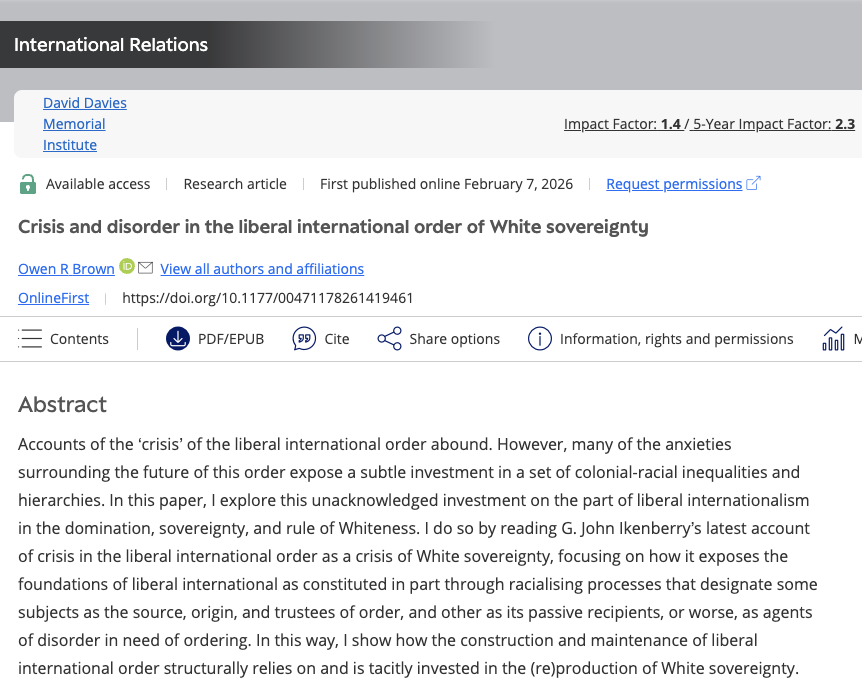This screenshot has width=862, height=698.
Task: Click the Research article label
Action: point(234,183)
